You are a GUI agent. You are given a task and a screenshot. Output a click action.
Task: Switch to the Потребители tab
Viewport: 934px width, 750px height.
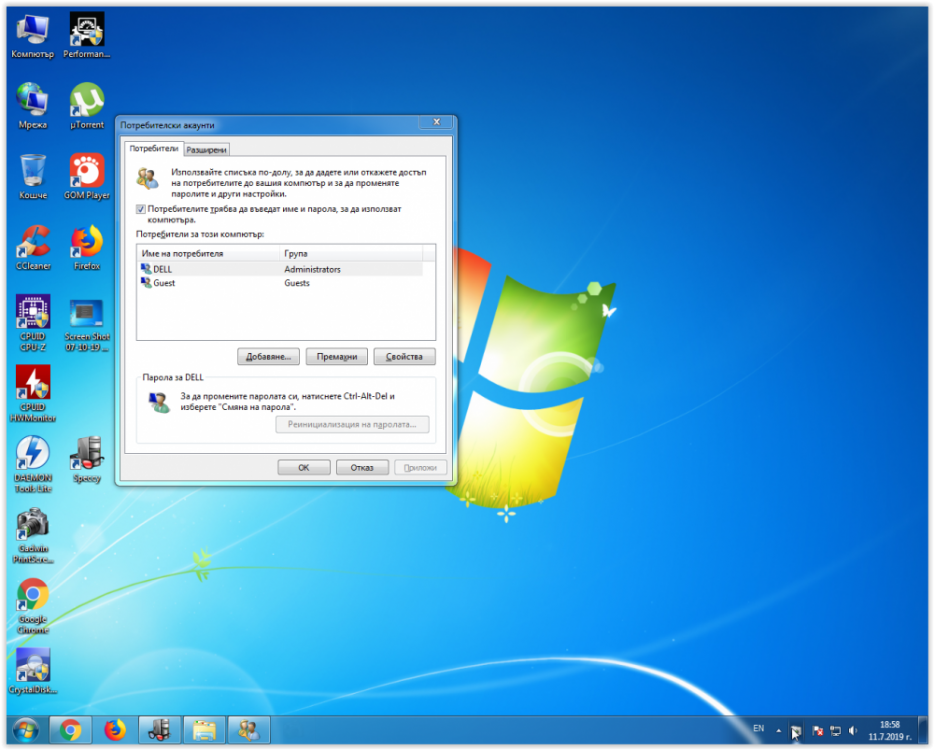tap(154, 148)
